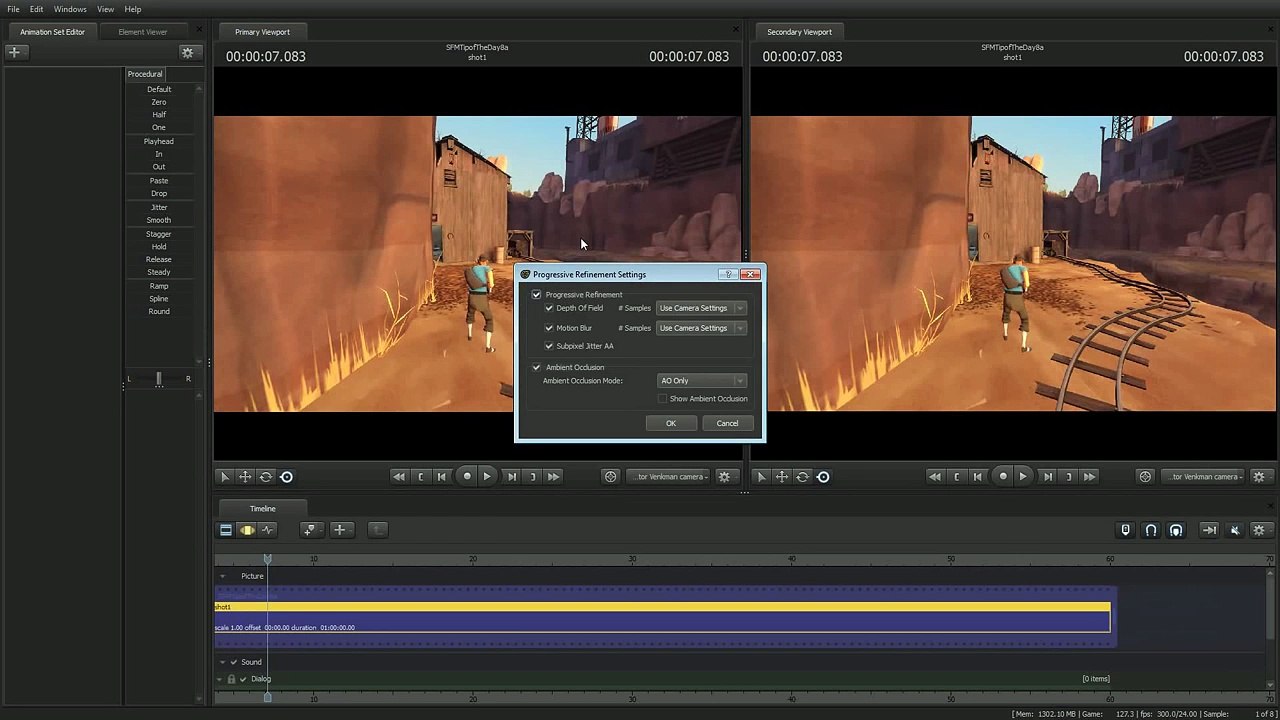Uncheck the Progressive Refinement checkbox

click(x=537, y=295)
